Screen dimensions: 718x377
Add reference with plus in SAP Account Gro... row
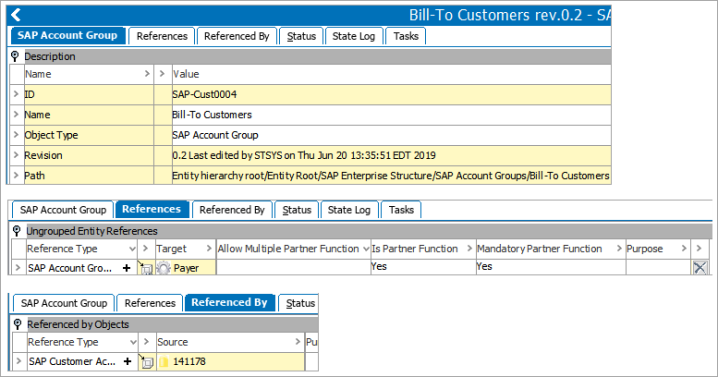(127, 268)
